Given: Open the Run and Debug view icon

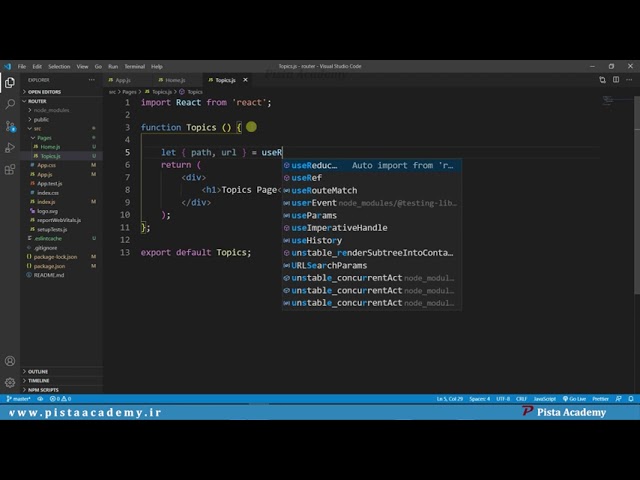Looking at the screenshot, I should (10, 148).
